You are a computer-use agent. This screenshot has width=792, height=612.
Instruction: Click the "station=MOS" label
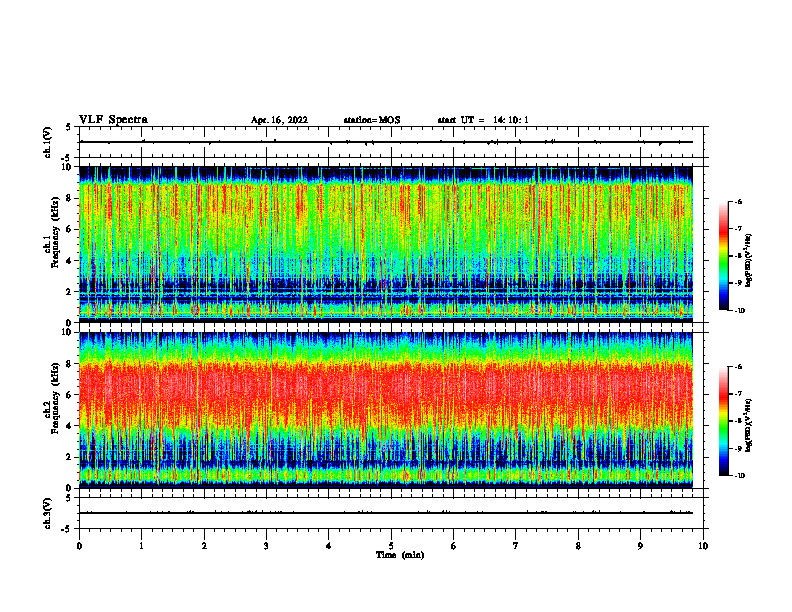pyautogui.click(x=372, y=120)
